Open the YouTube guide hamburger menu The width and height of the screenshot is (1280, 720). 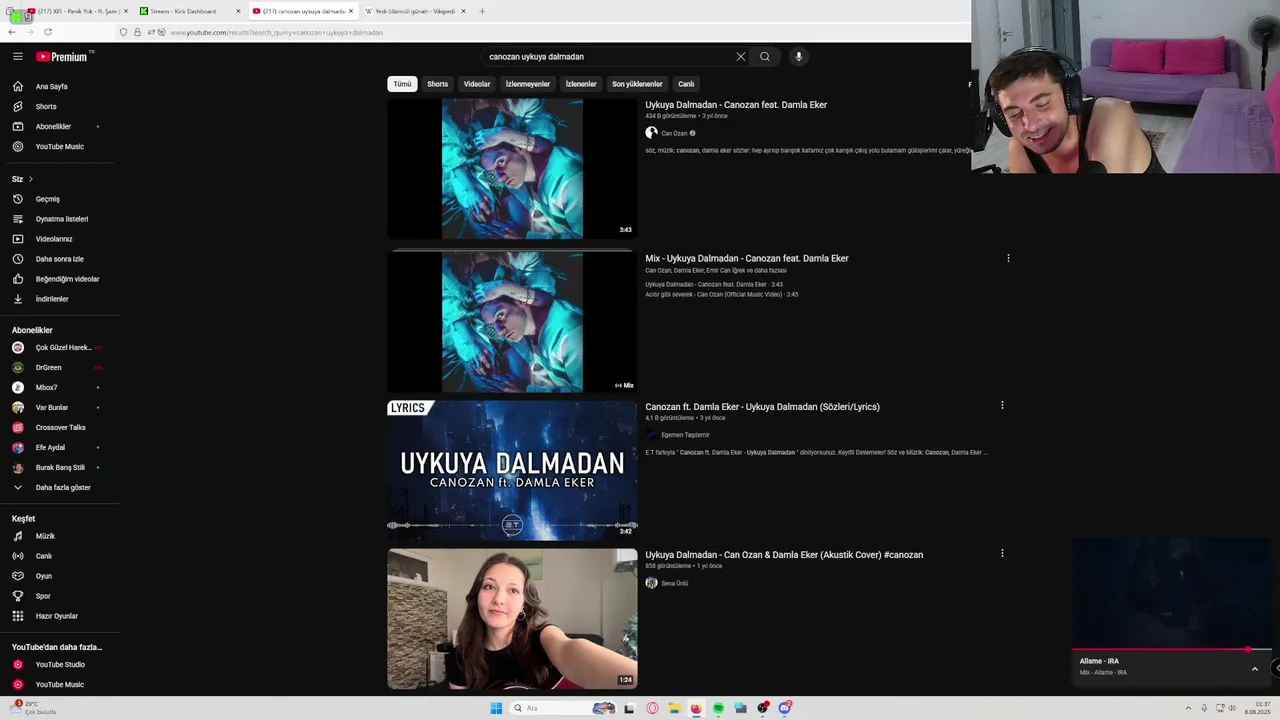click(17, 57)
